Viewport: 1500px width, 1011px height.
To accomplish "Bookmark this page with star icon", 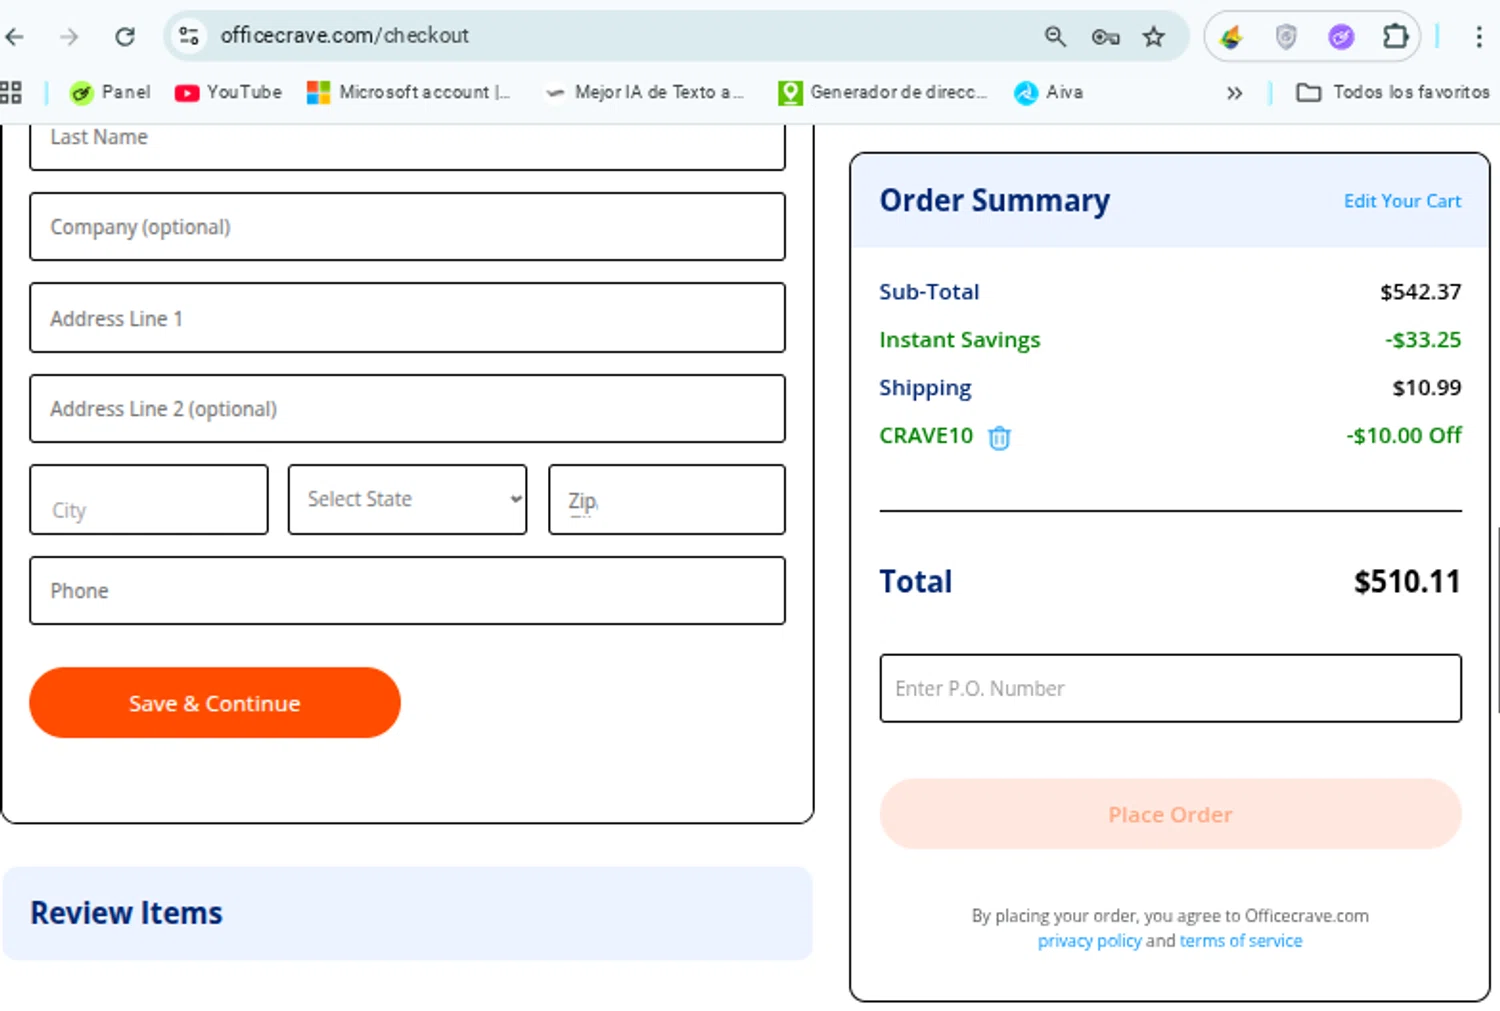I will (1154, 37).
